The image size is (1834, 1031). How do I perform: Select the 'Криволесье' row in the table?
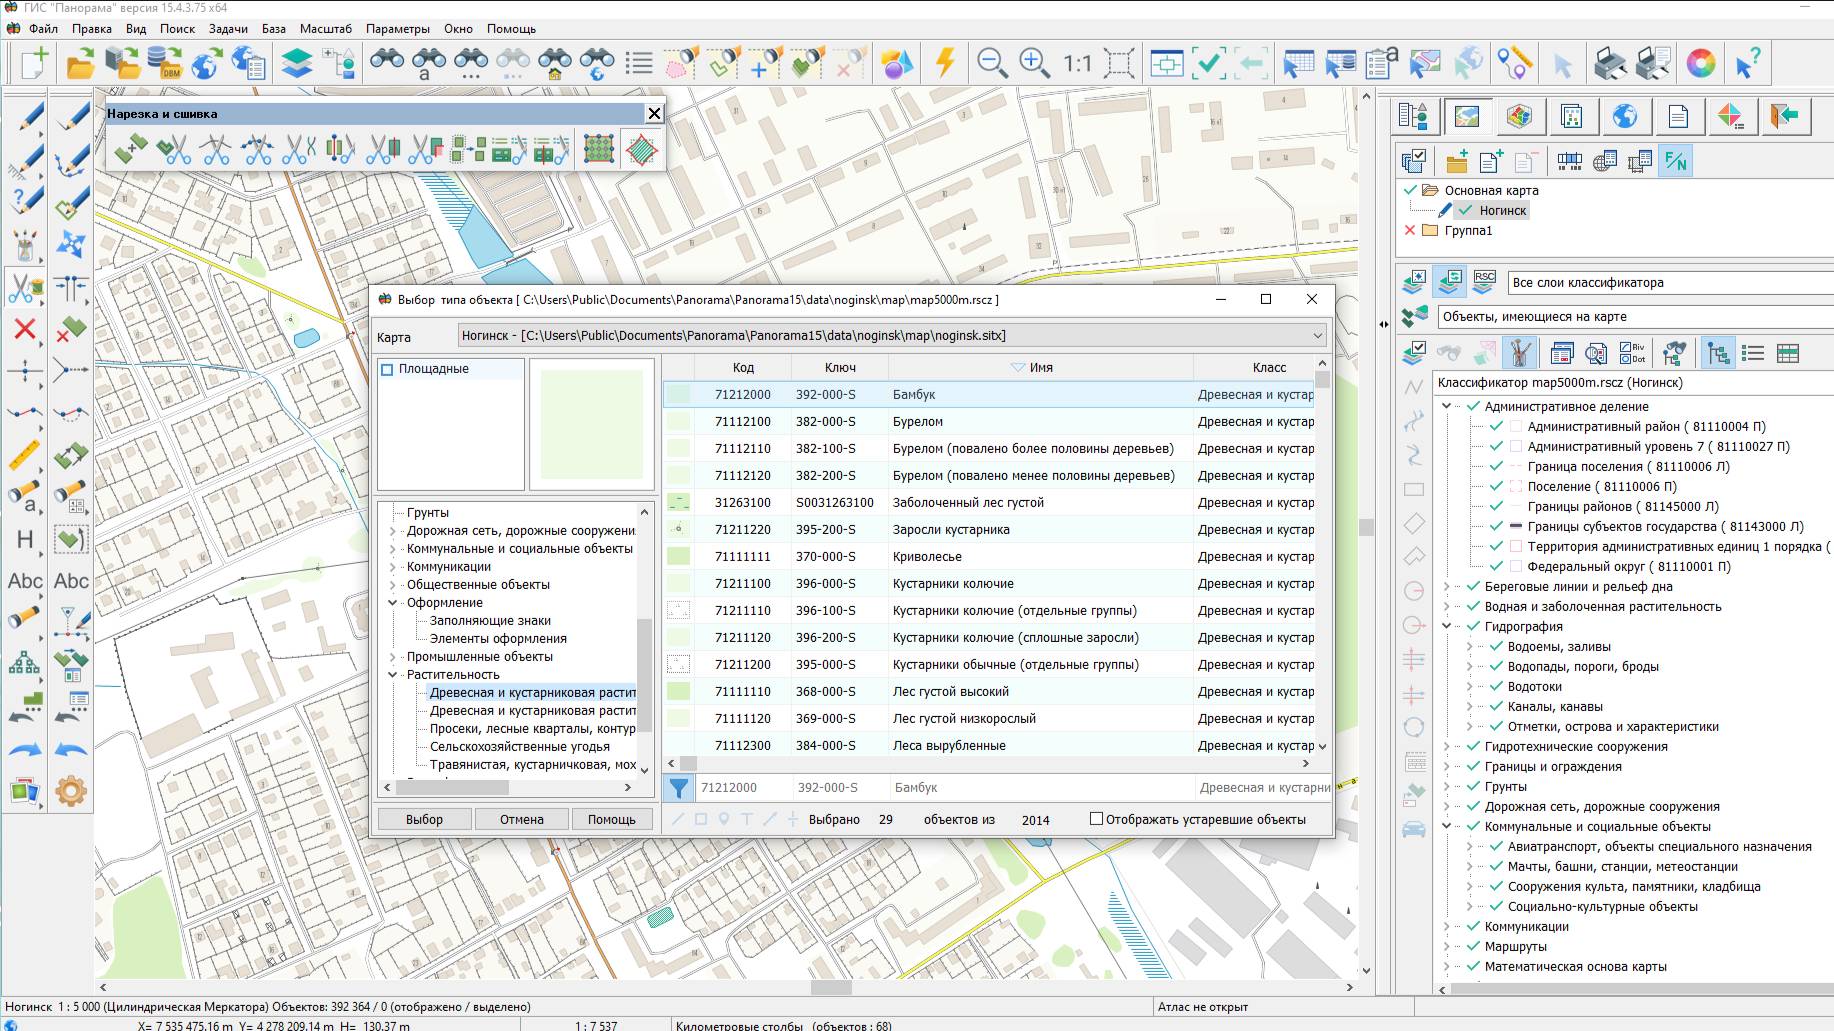(x=927, y=557)
